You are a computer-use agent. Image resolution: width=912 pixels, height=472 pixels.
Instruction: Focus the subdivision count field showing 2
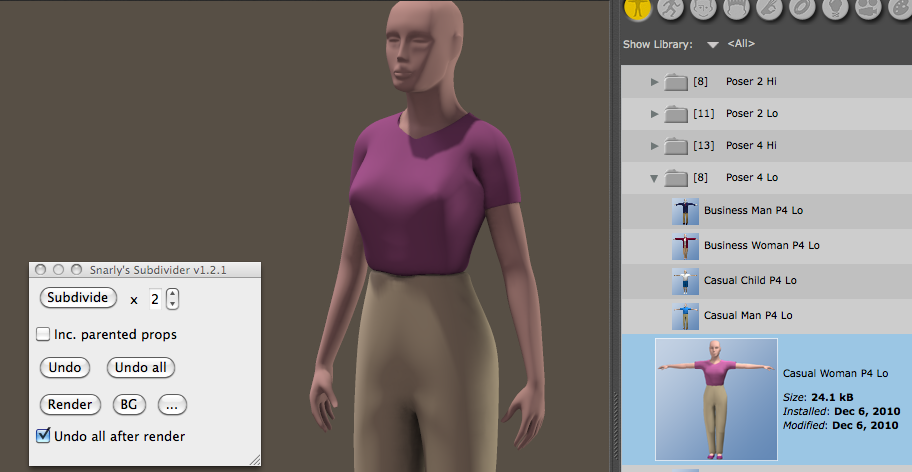coord(155,299)
